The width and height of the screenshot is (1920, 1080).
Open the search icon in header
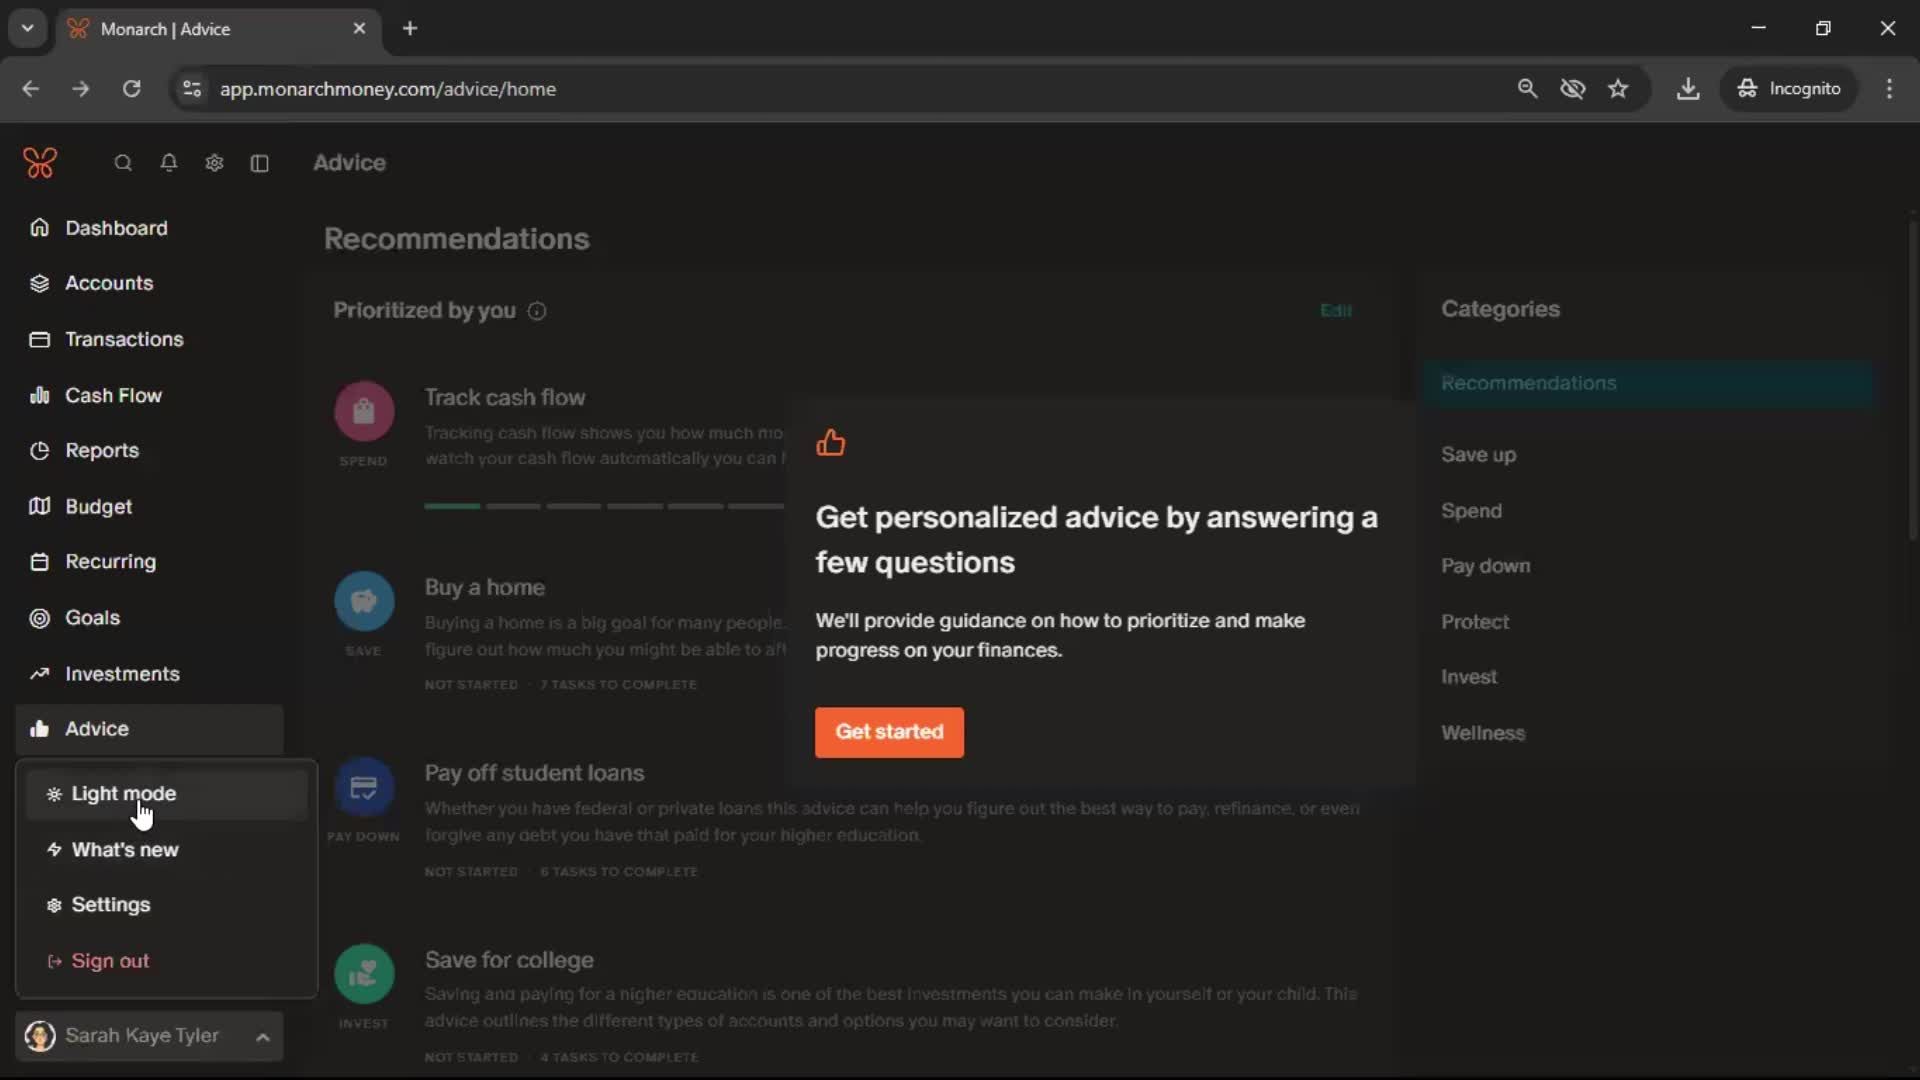pos(123,163)
